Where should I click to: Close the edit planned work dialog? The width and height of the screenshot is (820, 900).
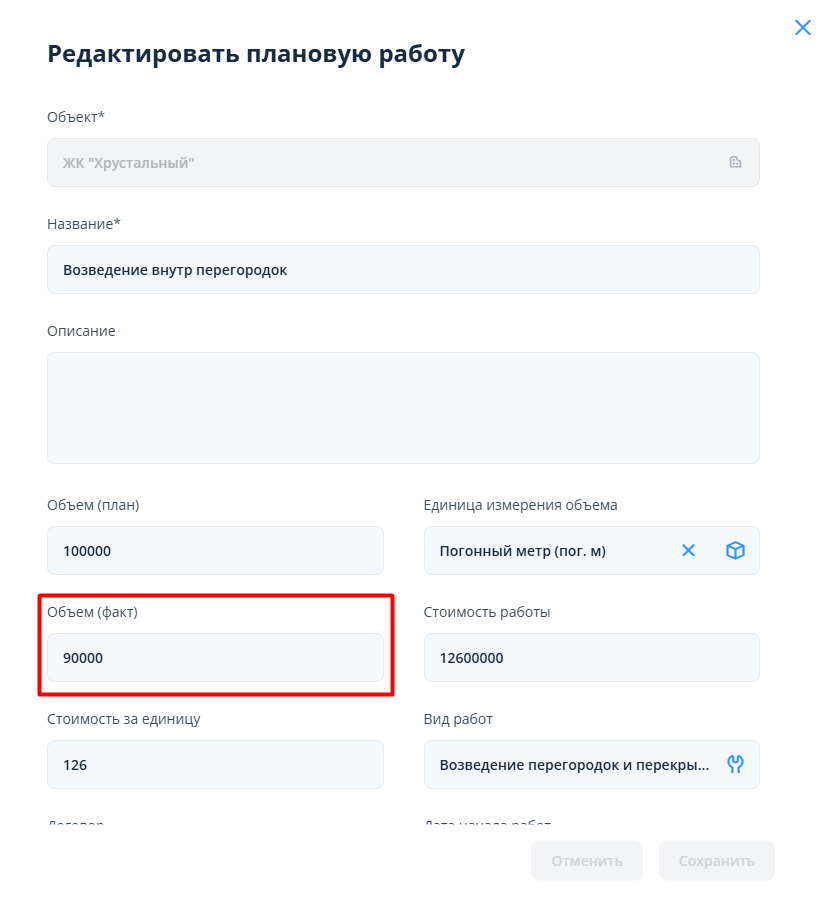coord(802,28)
